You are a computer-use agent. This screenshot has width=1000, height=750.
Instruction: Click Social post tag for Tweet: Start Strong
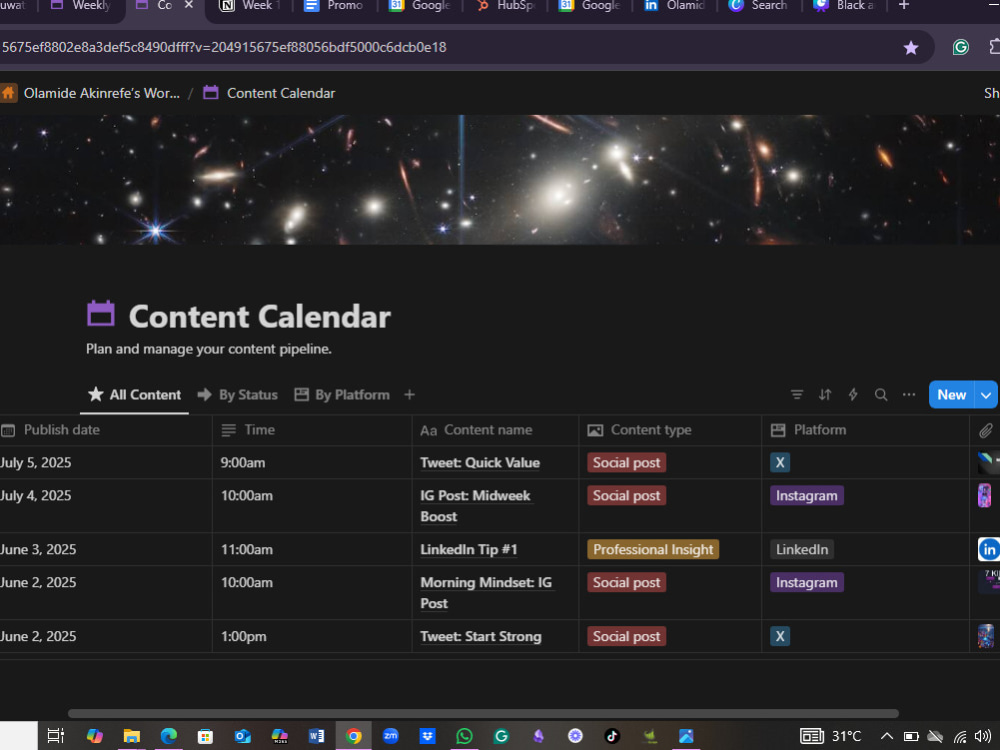point(627,636)
